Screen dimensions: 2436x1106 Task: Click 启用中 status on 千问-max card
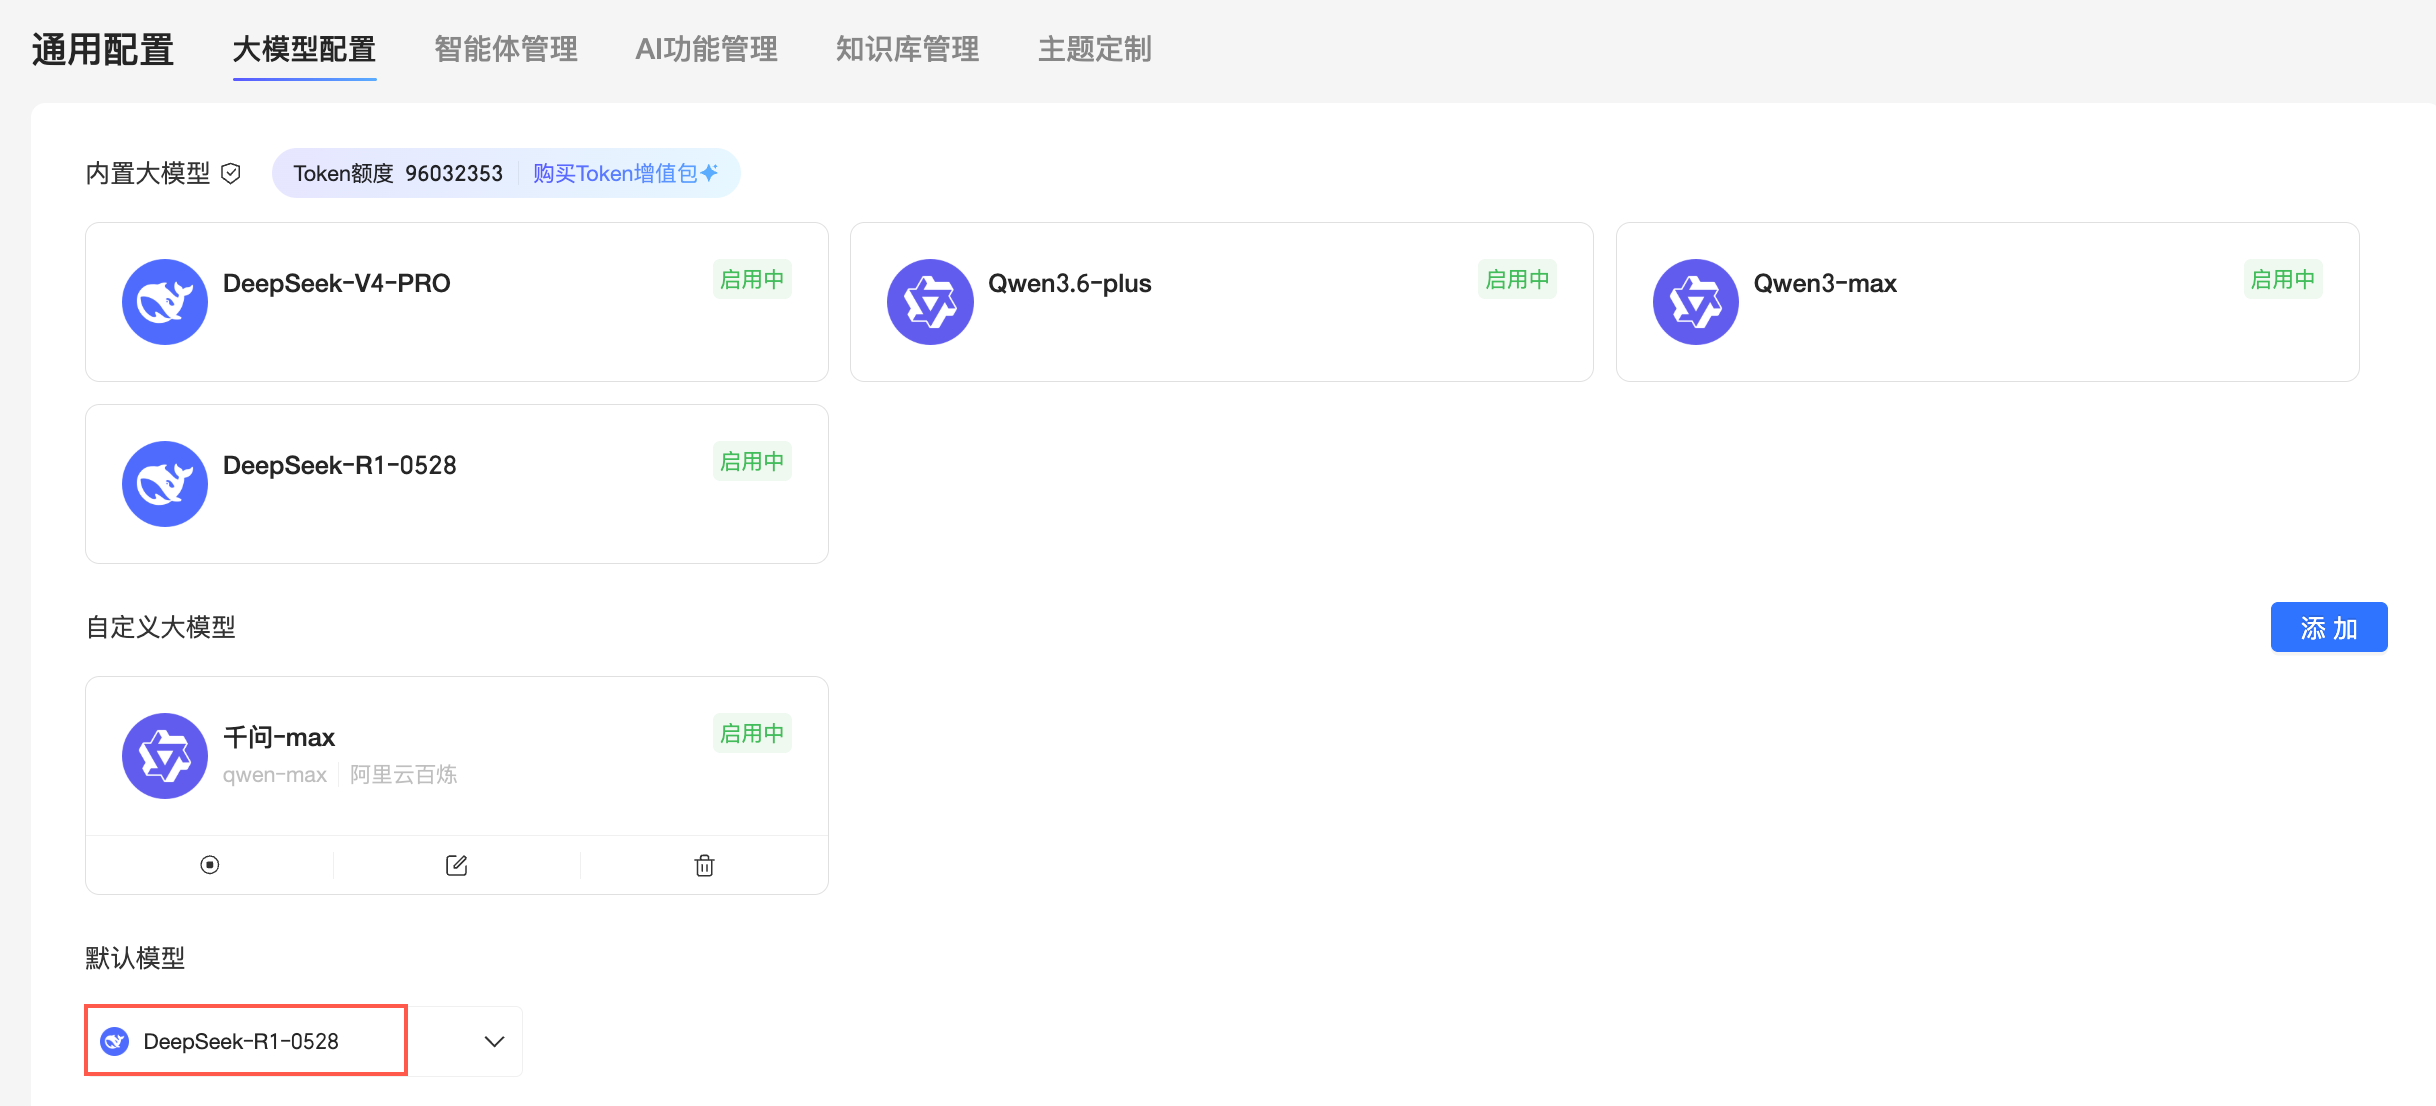tap(752, 734)
